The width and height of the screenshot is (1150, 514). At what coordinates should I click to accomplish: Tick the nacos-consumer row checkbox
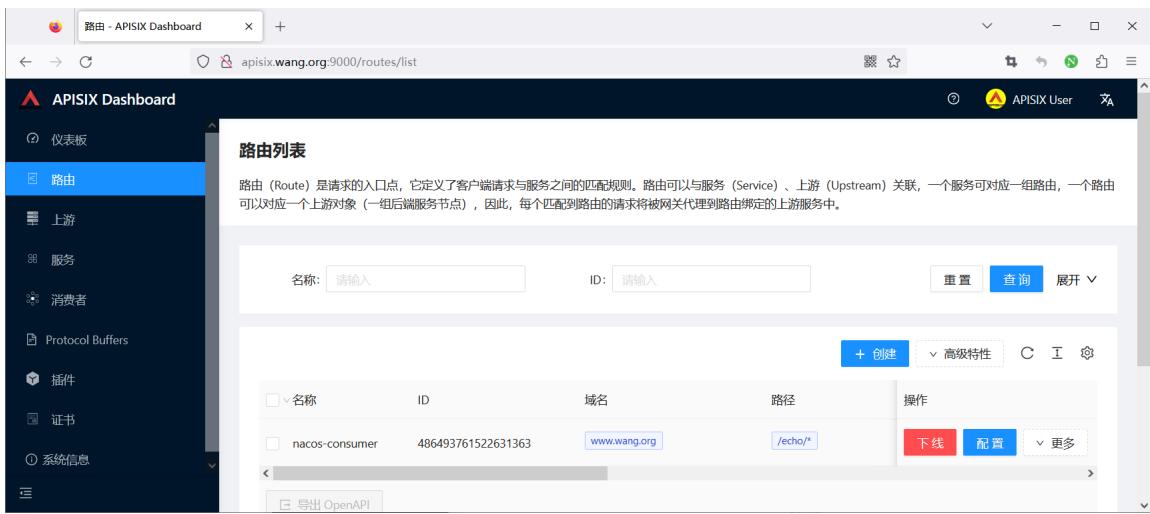273,444
